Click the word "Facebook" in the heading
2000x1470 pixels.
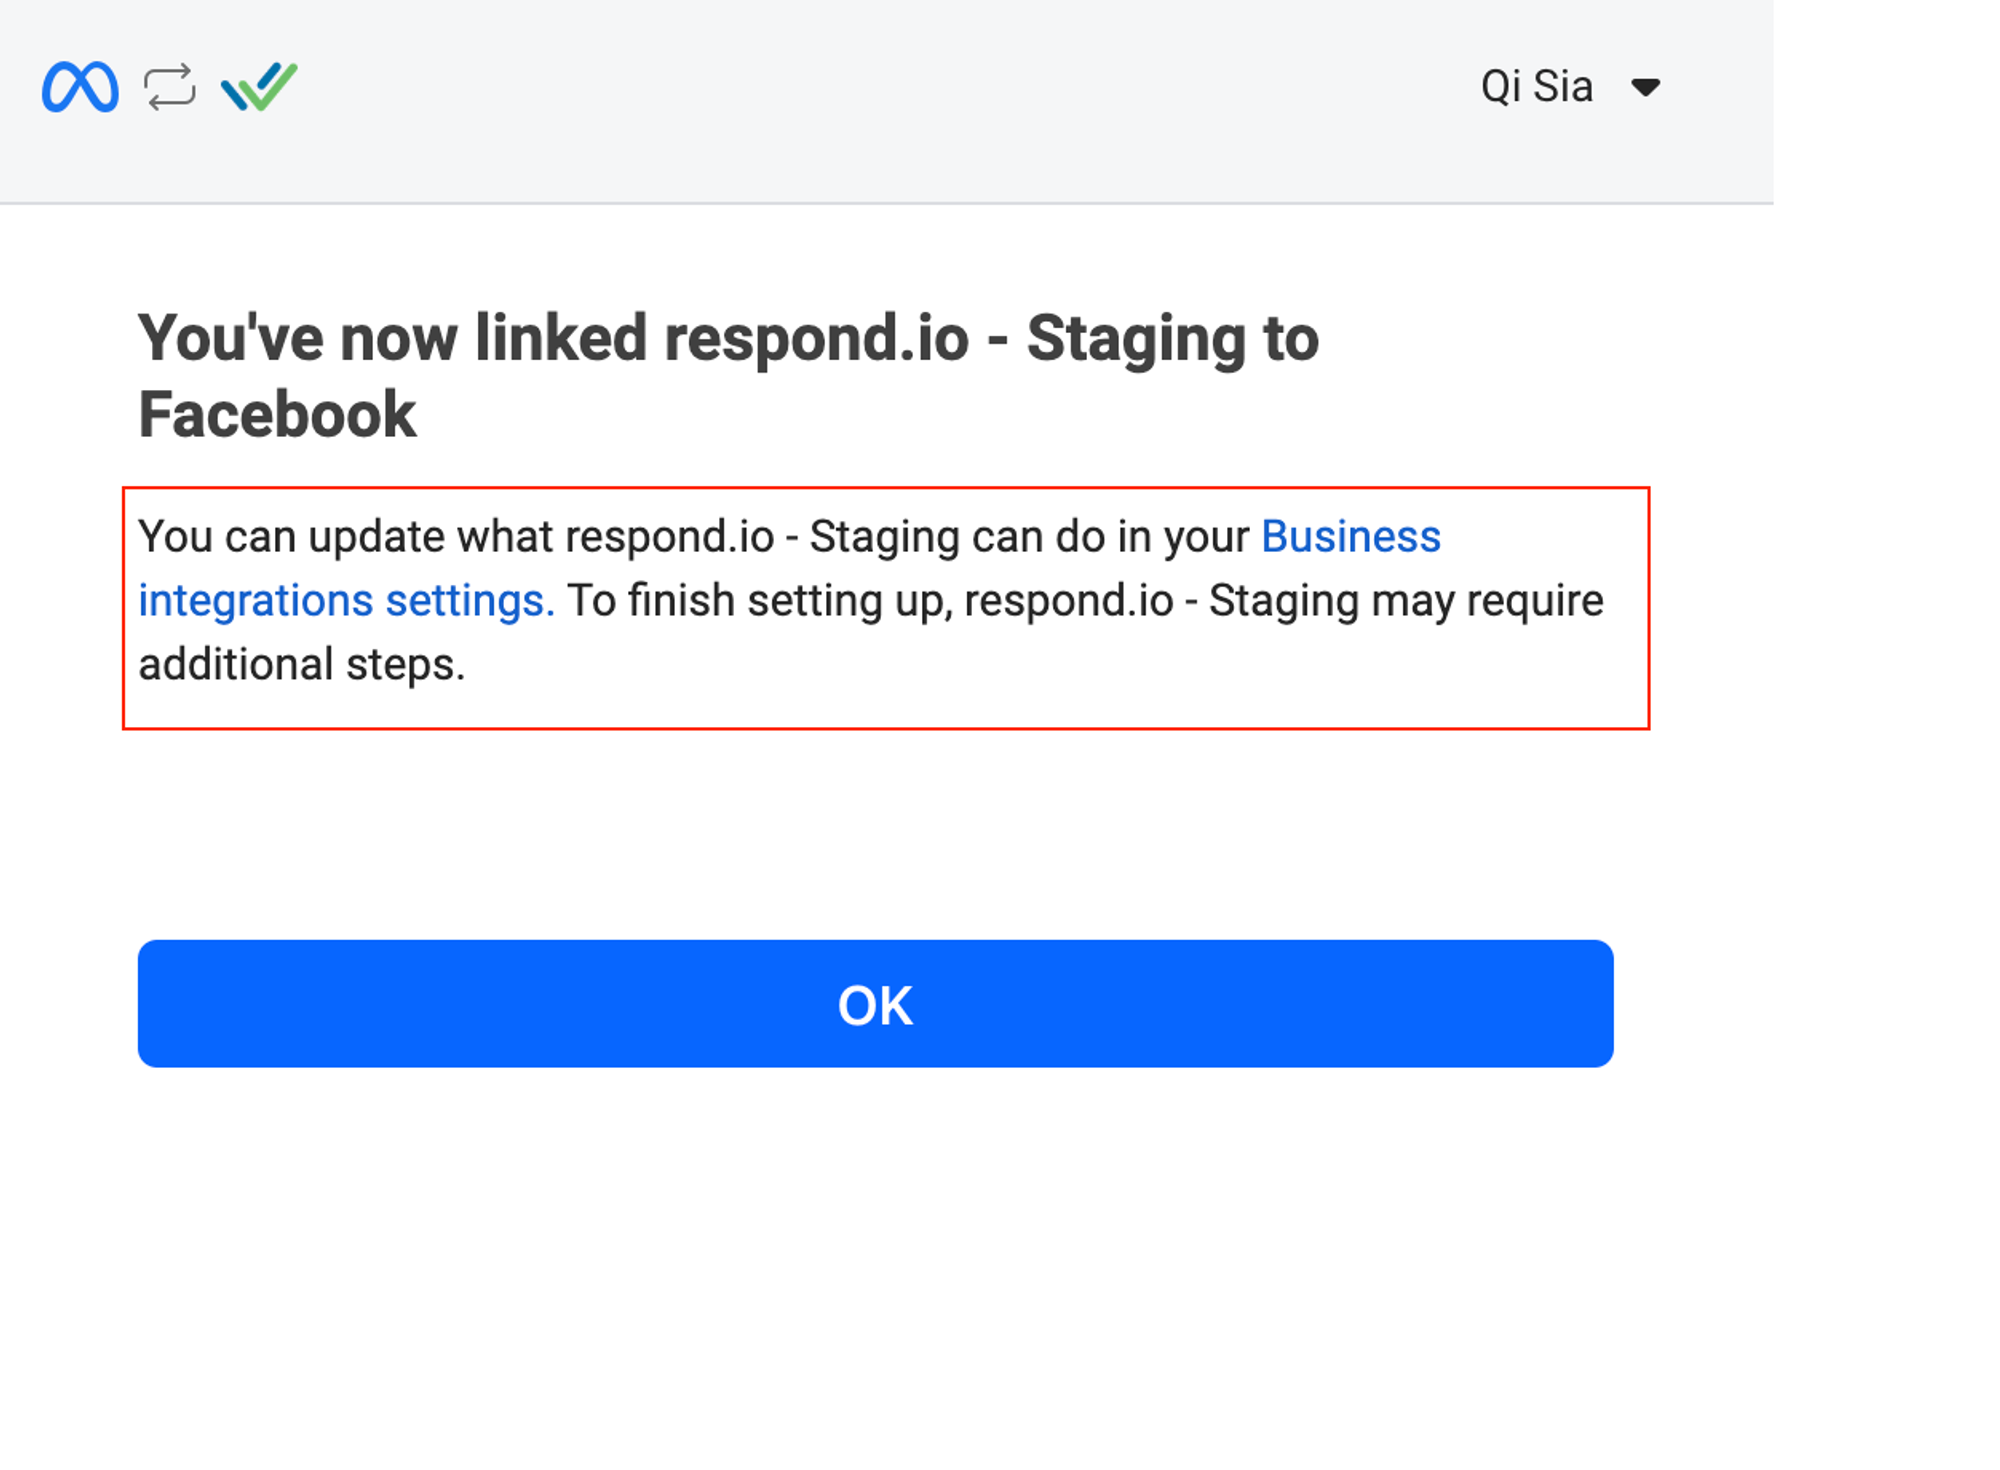277,415
